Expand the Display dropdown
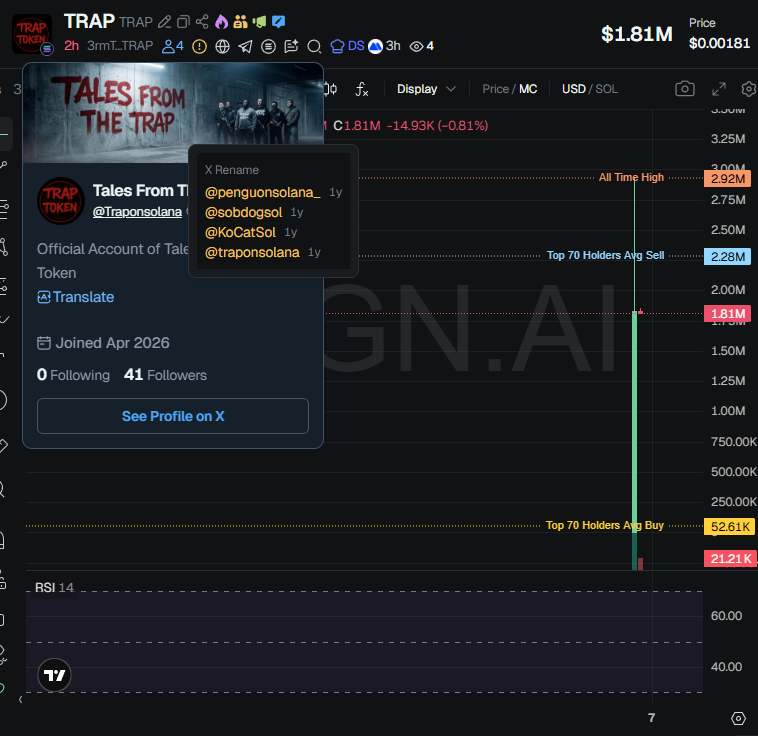Image resolution: width=758 pixels, height=736 pixels. click(x=426, y=89)
